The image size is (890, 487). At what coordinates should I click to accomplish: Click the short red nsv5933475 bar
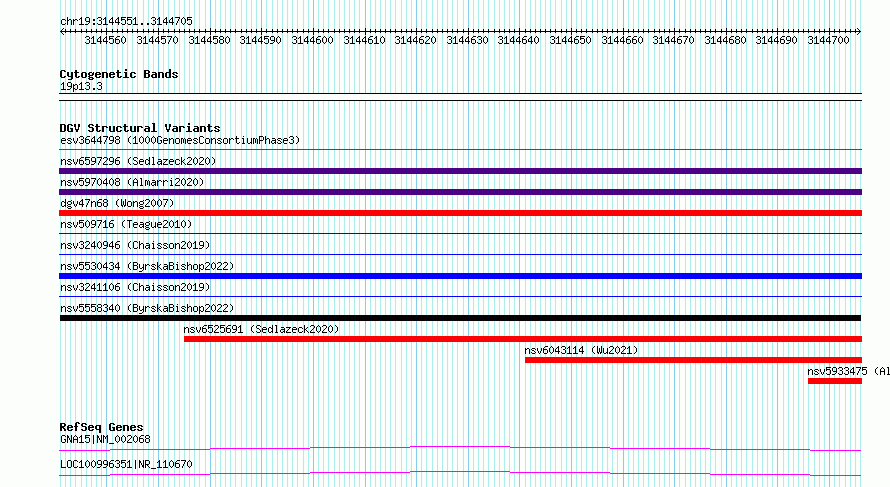coord(835,381)
